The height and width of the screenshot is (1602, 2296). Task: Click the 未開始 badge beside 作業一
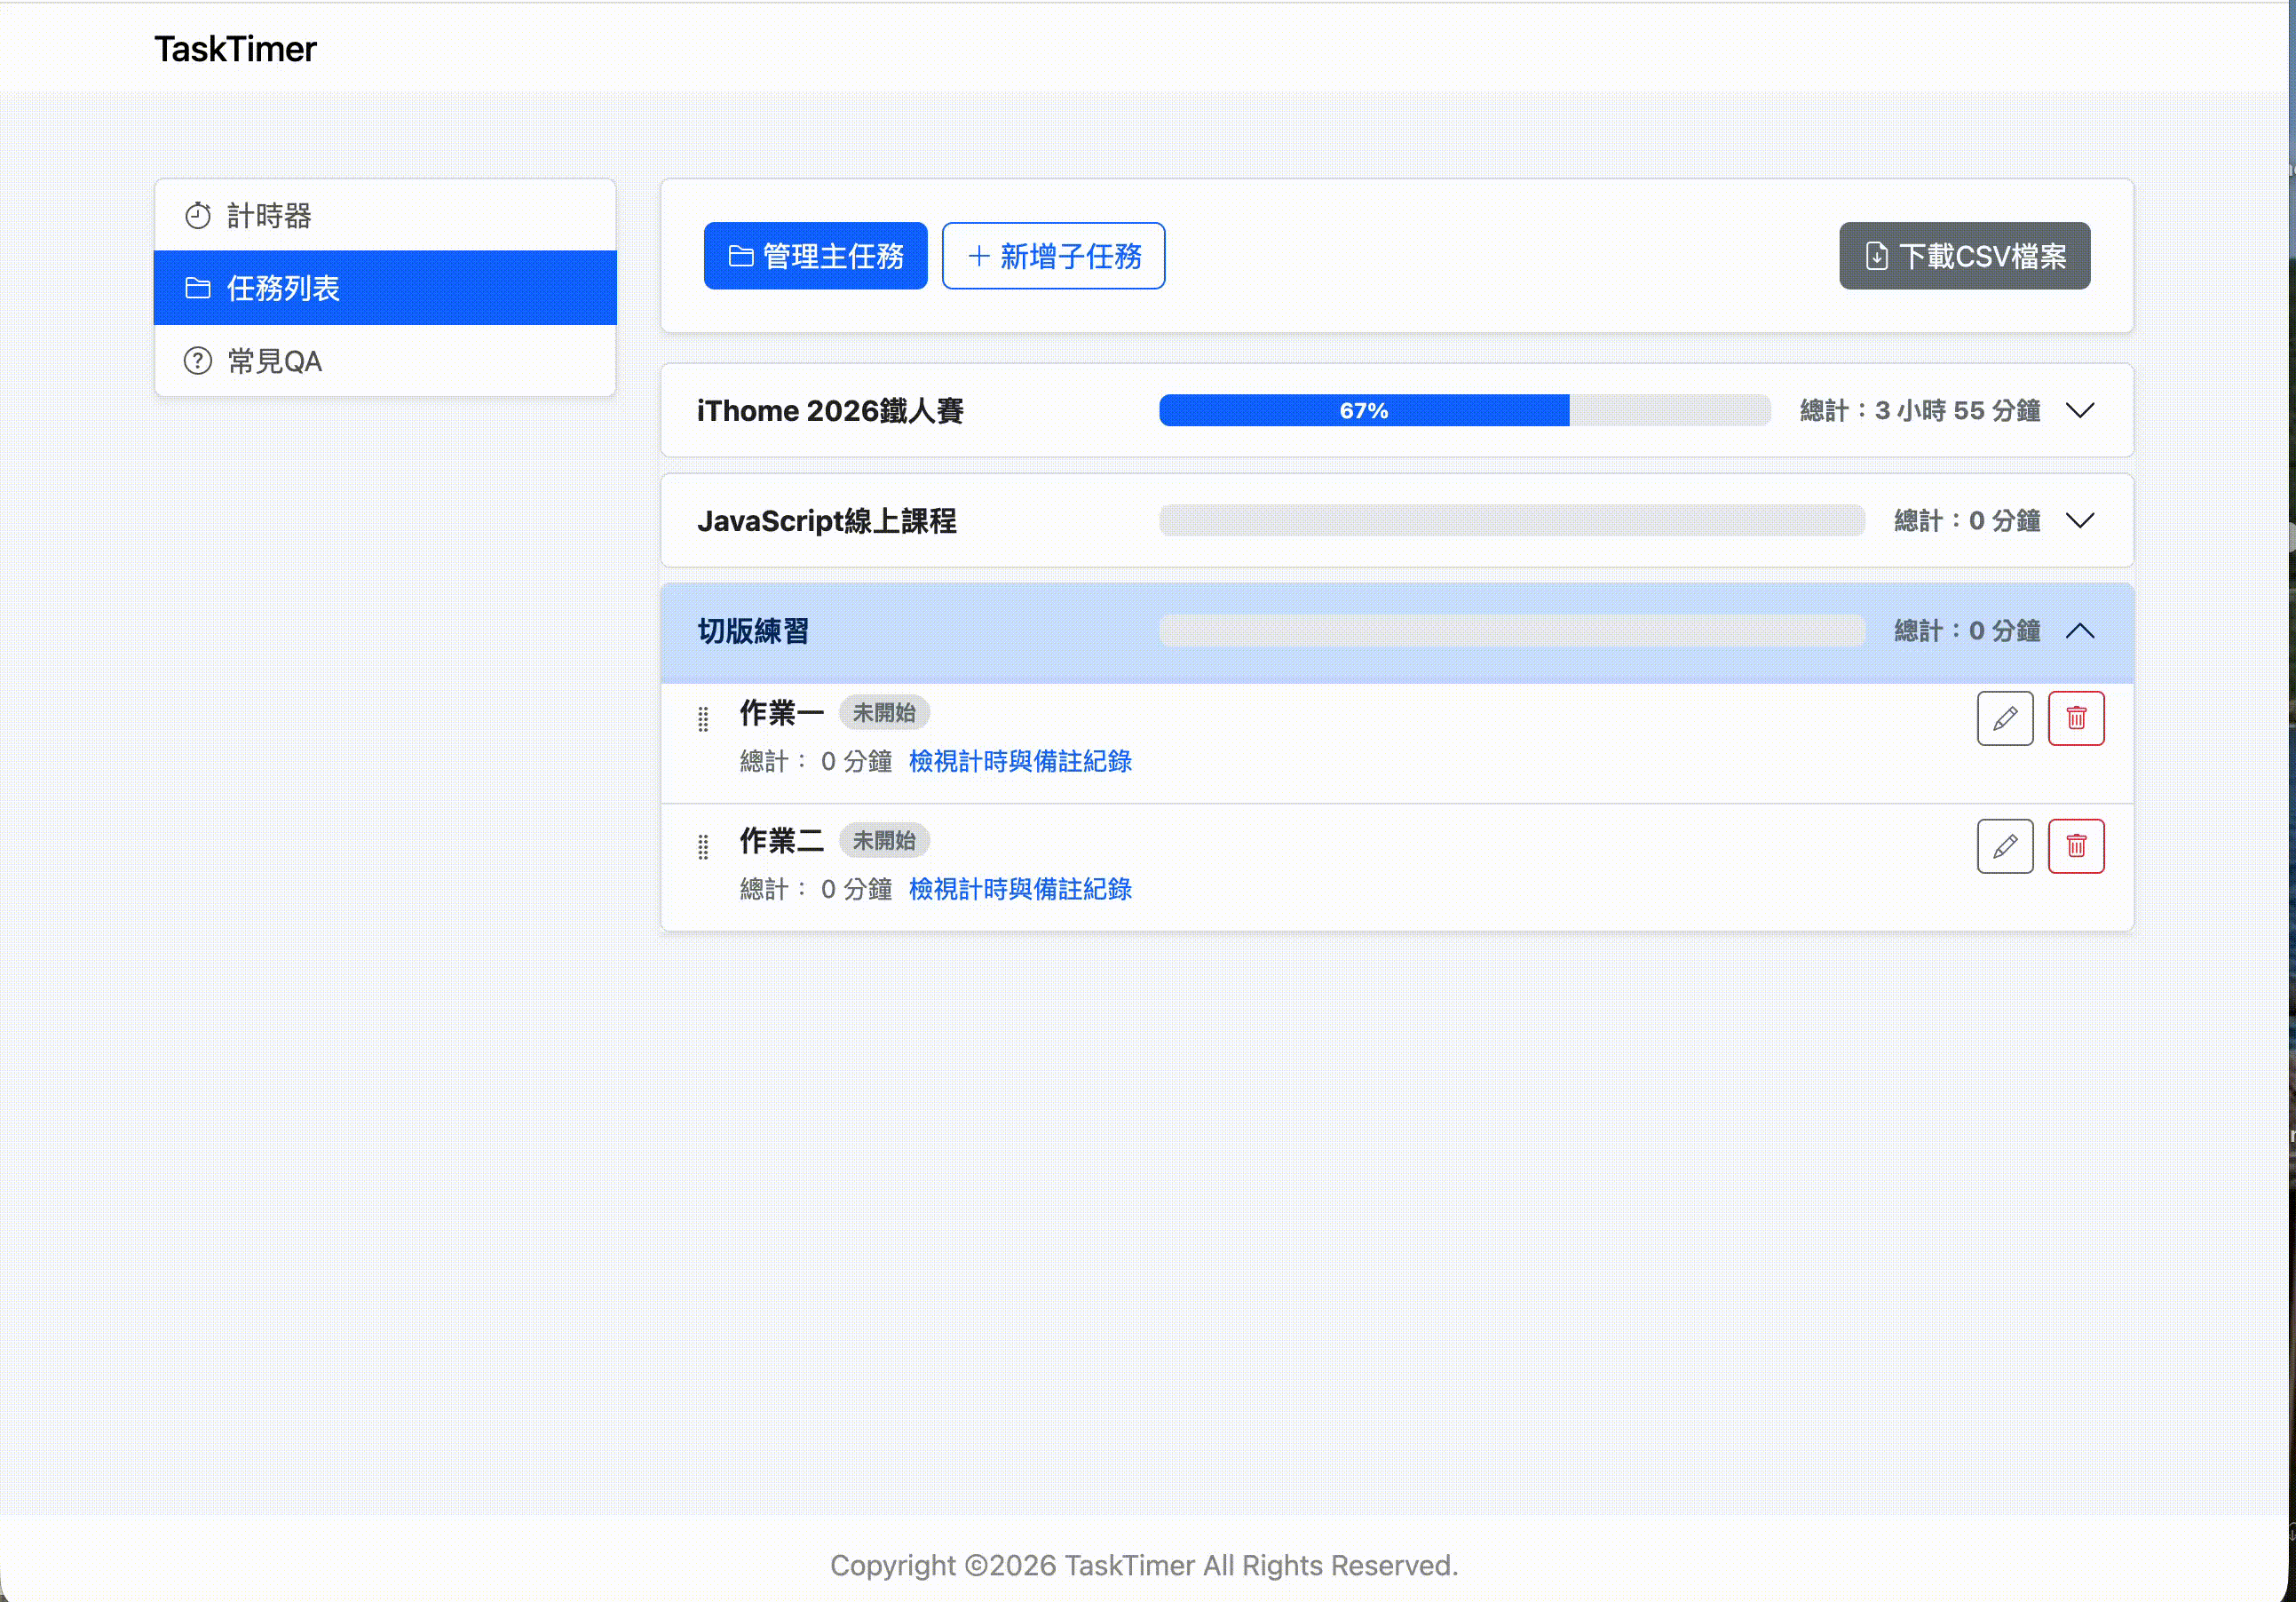884,713
